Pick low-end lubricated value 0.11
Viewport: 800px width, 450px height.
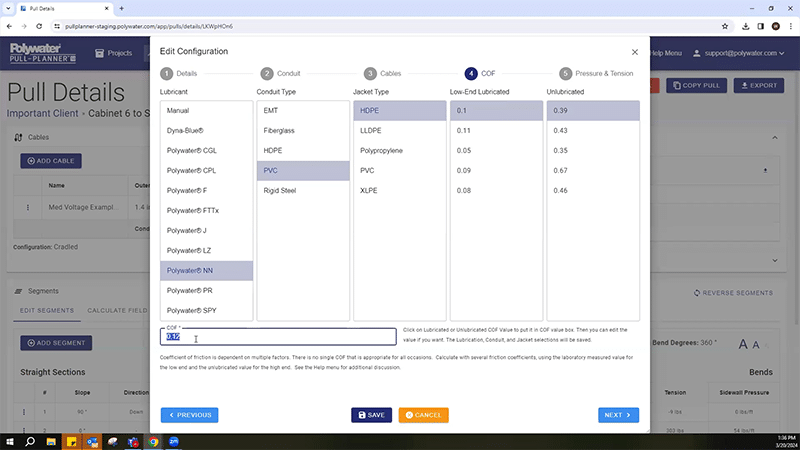coord(496,131)
